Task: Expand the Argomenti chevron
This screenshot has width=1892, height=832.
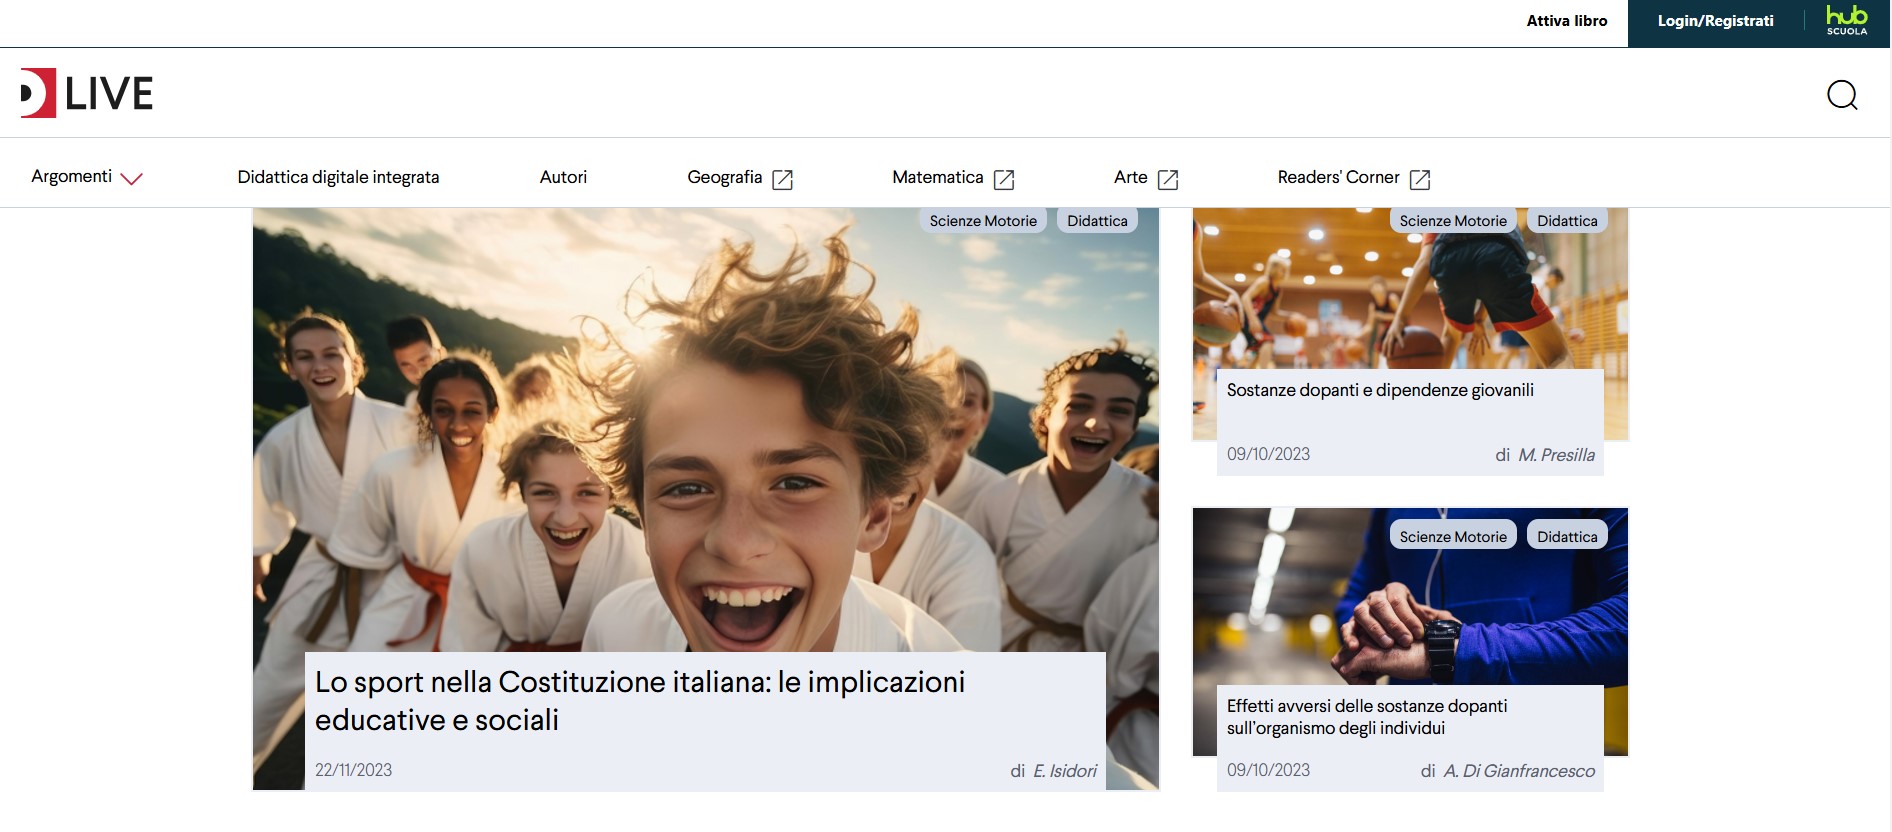Action: pyautogui.click(x=131, y=179)
